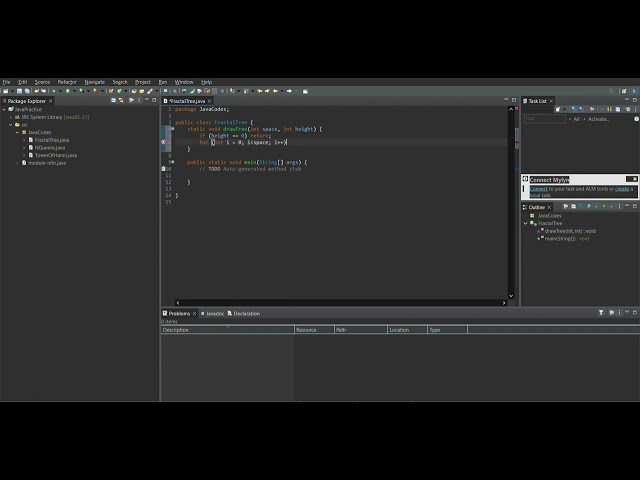Select drawTree(int, int) in Outline
Viewport: 640px width, 480px height.
tap(570, 231)
